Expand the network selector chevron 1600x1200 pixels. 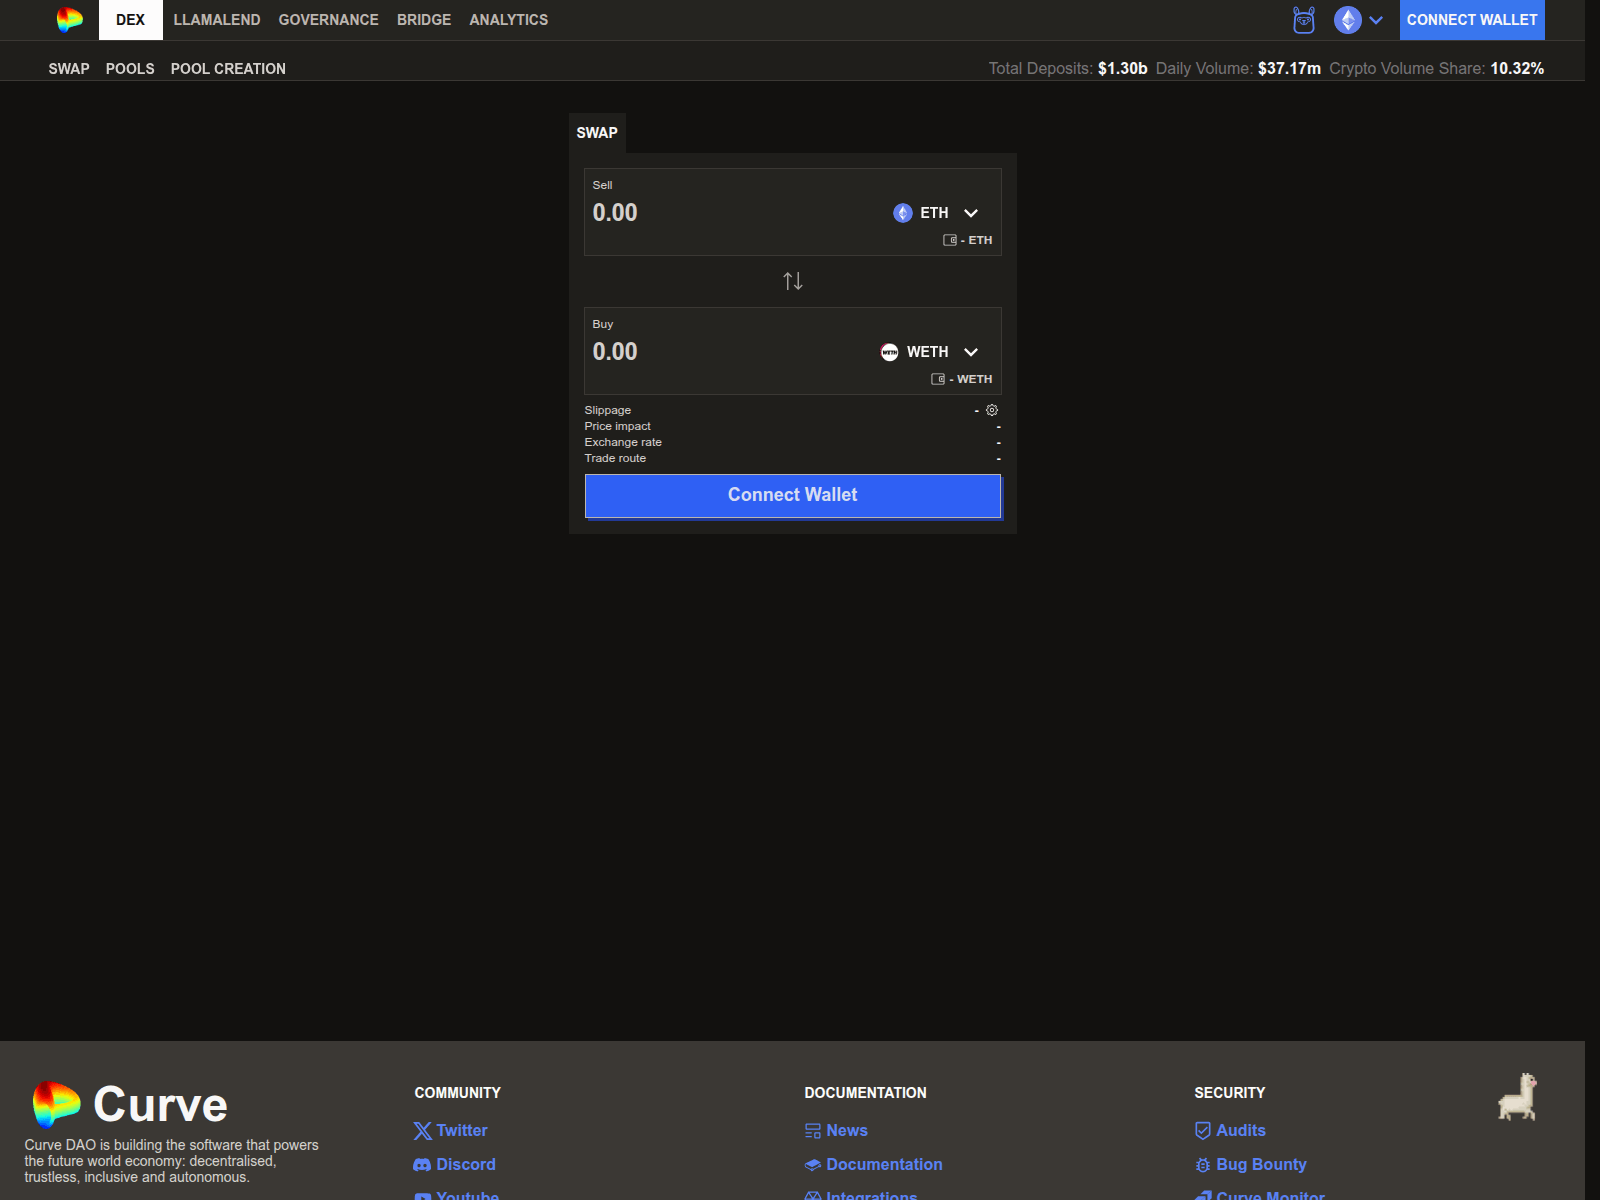tap(1376, 20)
